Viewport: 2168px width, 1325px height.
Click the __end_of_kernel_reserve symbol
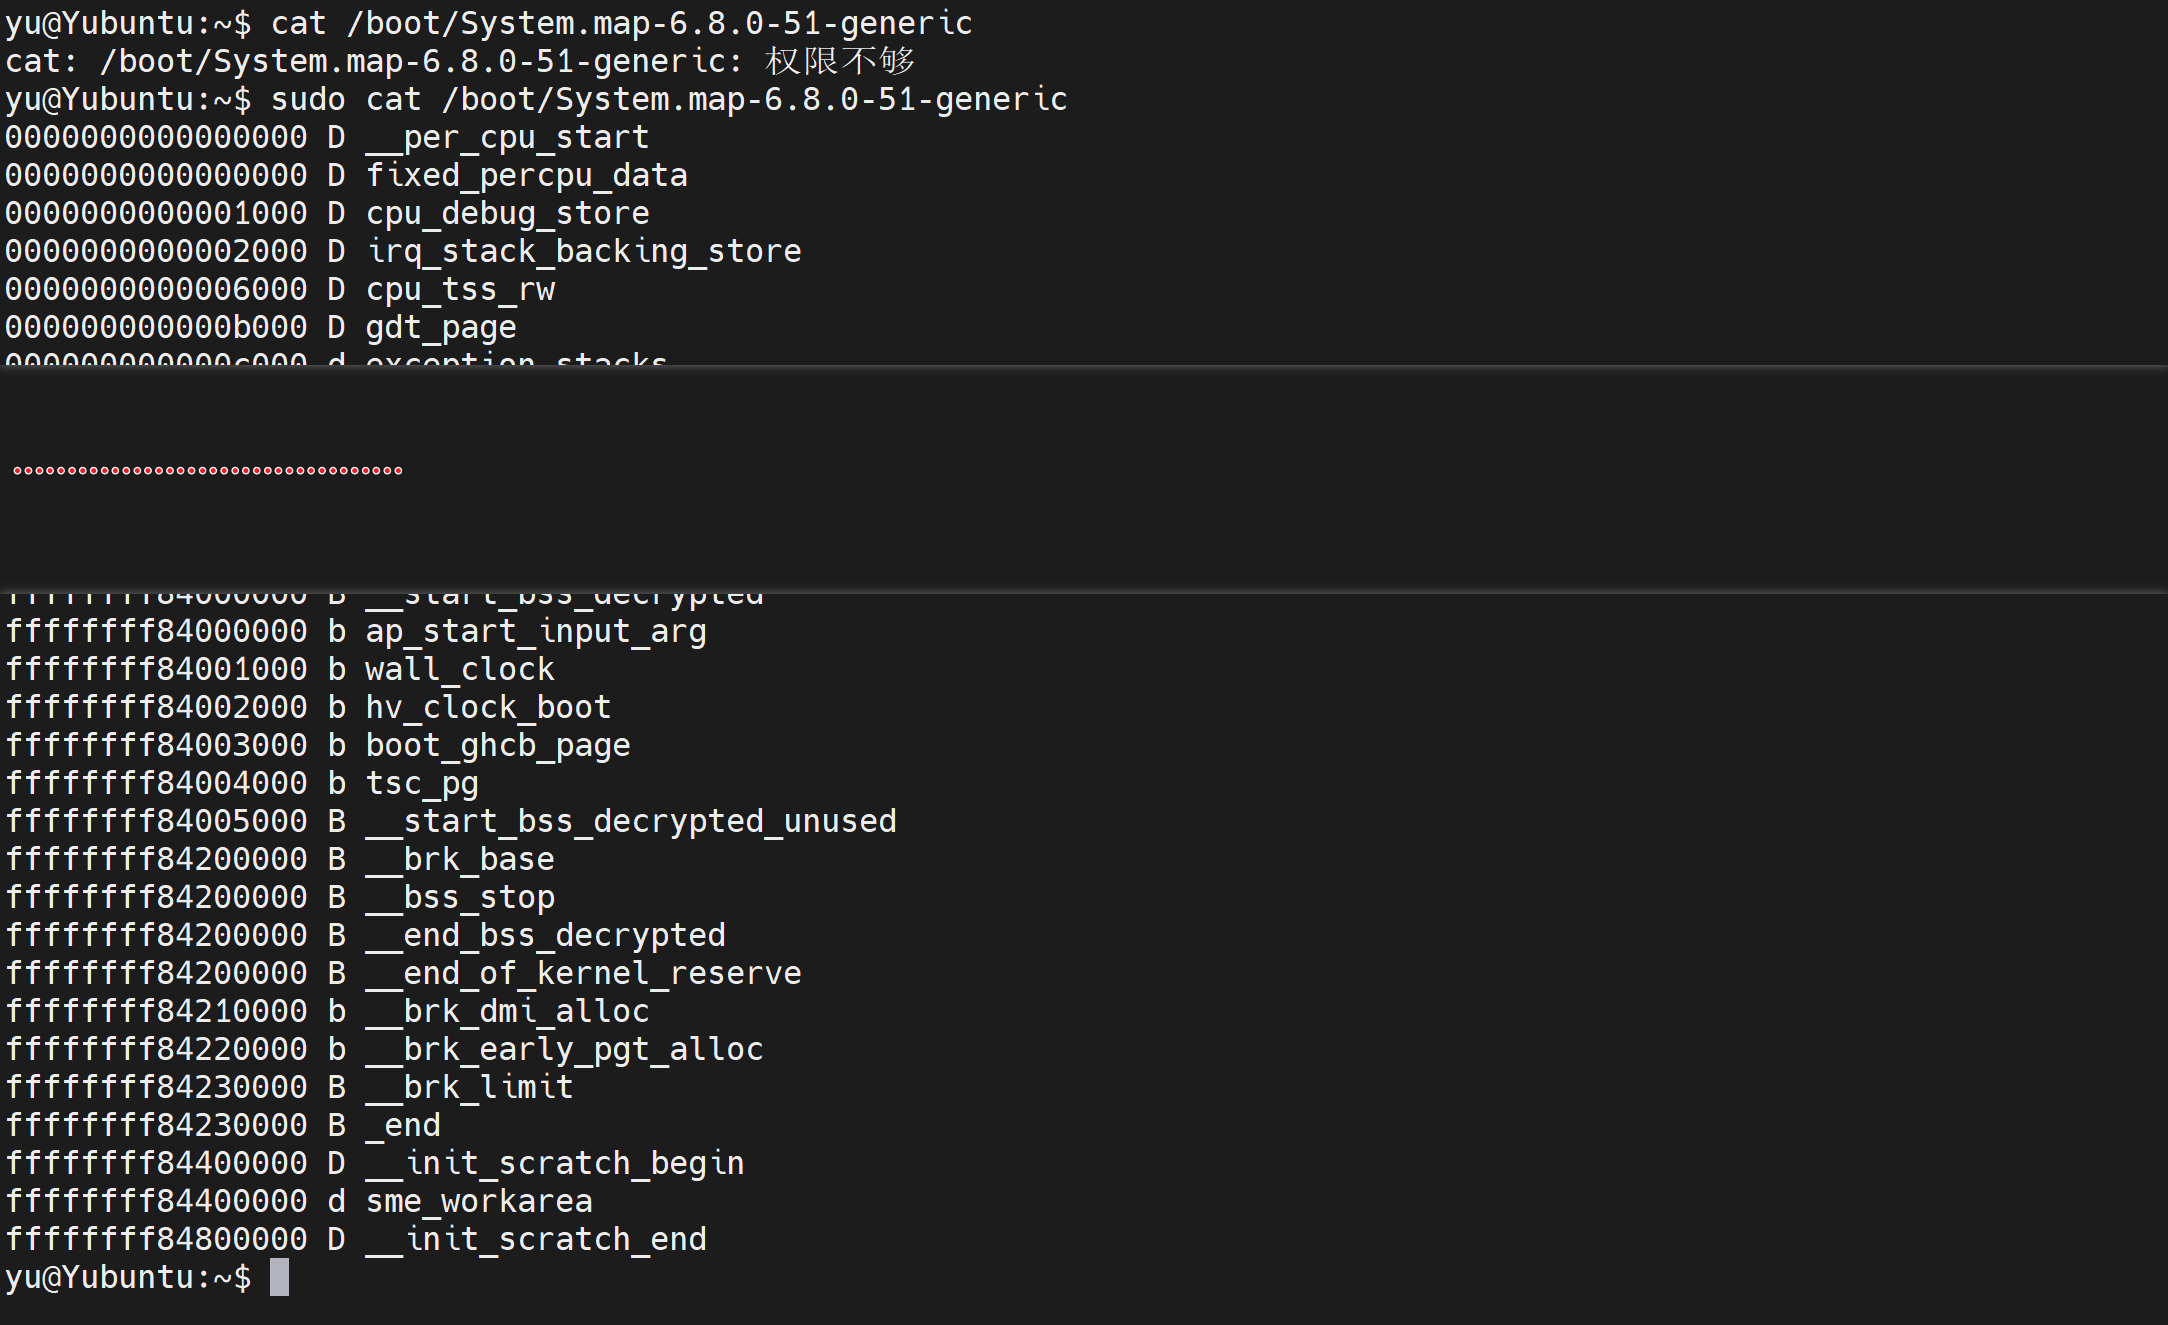(583, 974)
